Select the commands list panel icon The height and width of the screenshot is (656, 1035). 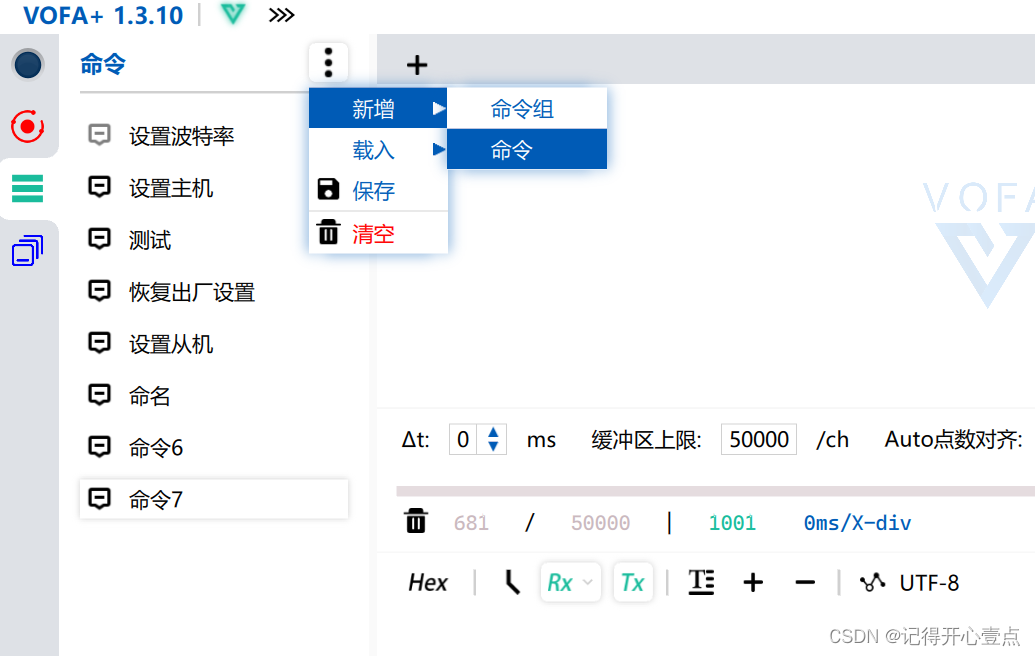(27, 186)
